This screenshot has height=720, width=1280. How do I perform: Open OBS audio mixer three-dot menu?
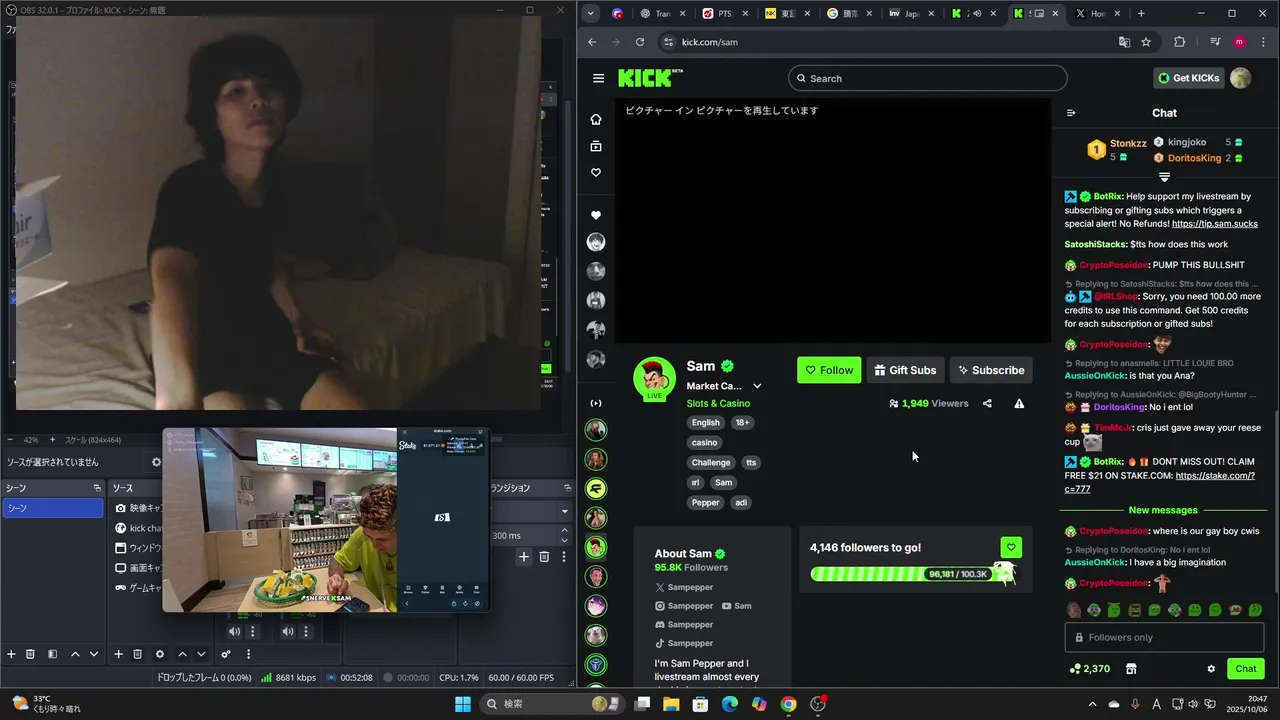(x=248, y=654)
